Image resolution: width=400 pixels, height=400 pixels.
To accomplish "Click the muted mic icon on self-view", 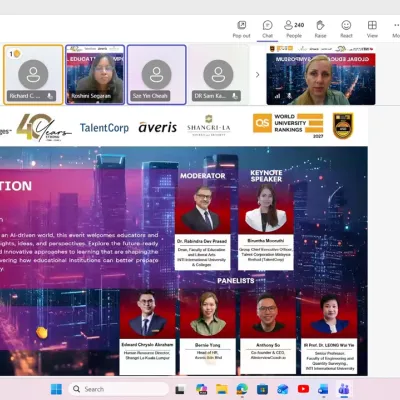I will tap(289, 96).
